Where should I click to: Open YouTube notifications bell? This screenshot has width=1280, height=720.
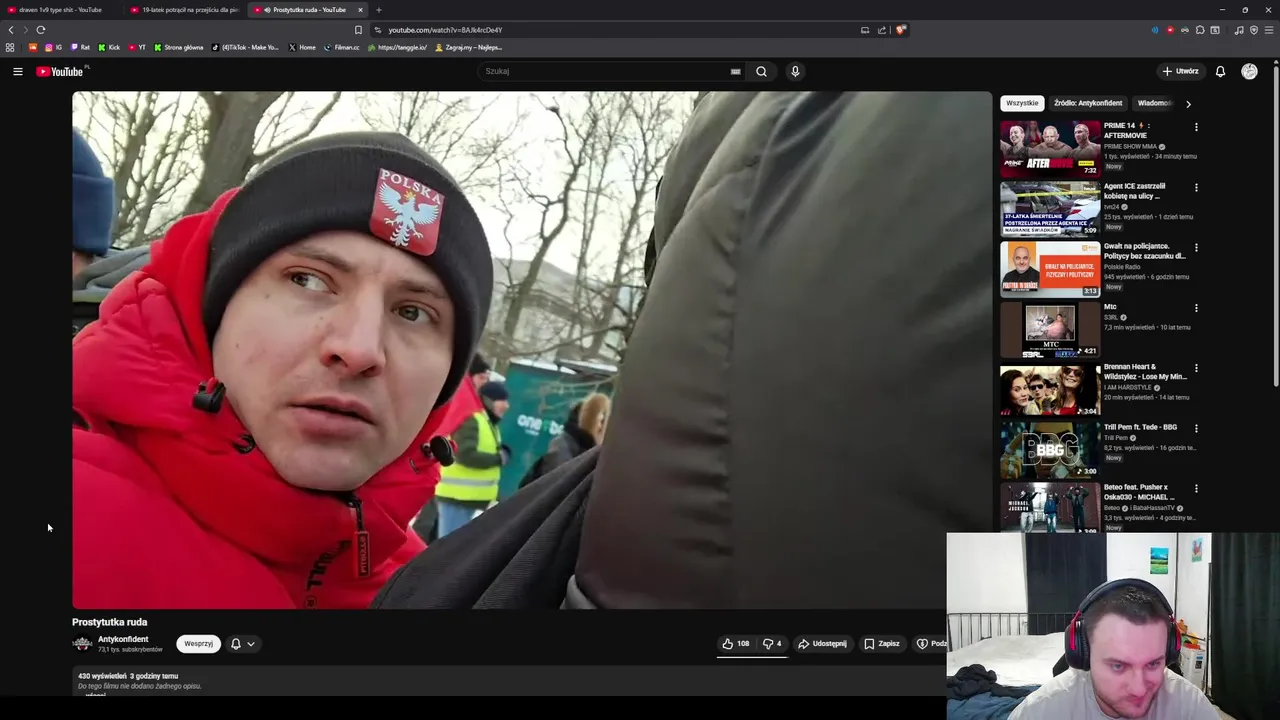(x=1220, y=71)
